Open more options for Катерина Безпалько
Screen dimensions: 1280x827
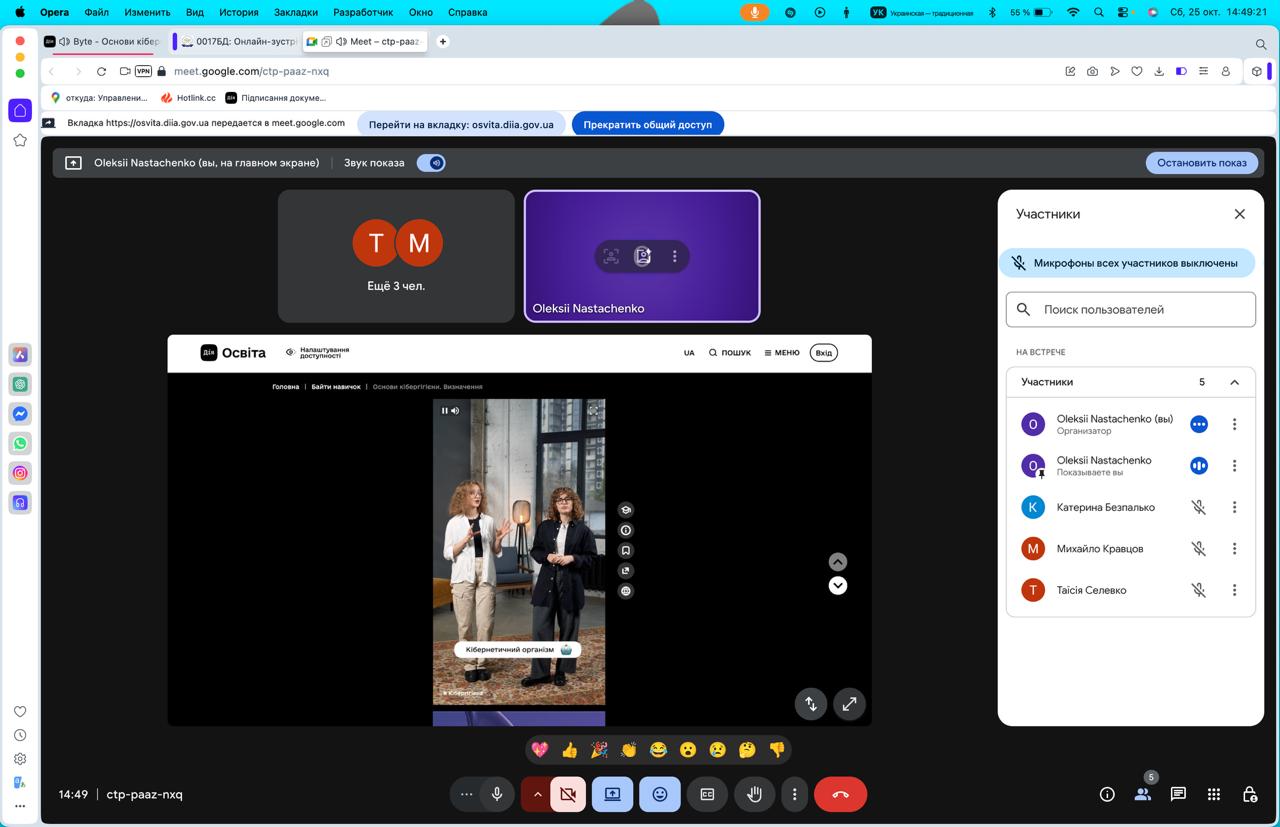[1234, 507]
